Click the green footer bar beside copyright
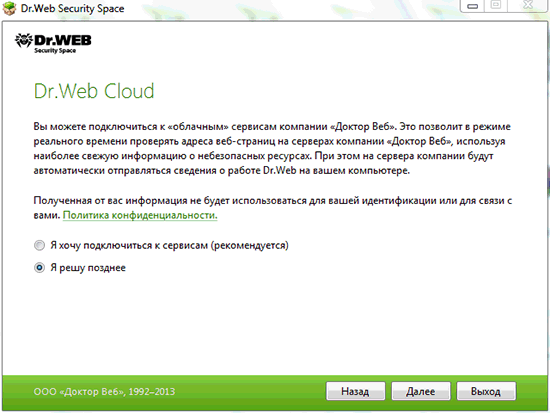The height and width of the screenshot is (413, 550). [249, 392]
